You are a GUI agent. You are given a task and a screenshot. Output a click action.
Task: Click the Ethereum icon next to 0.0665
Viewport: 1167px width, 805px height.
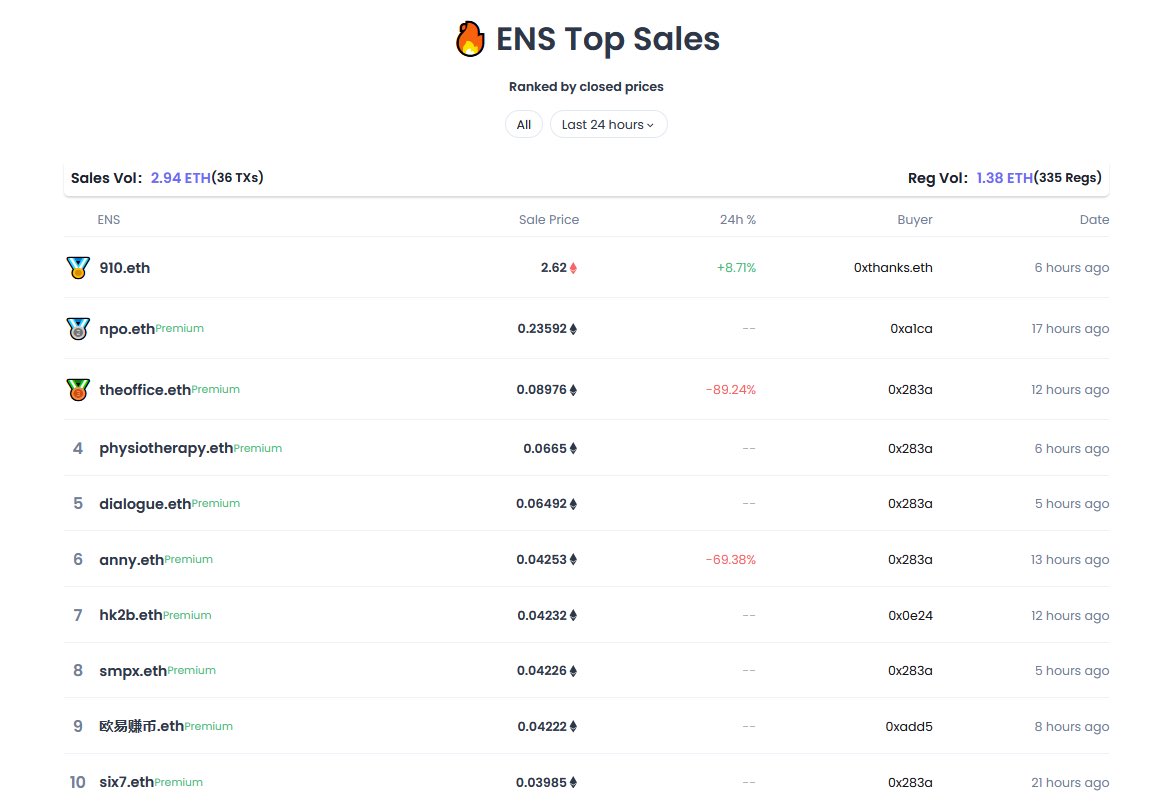point(573,449)
